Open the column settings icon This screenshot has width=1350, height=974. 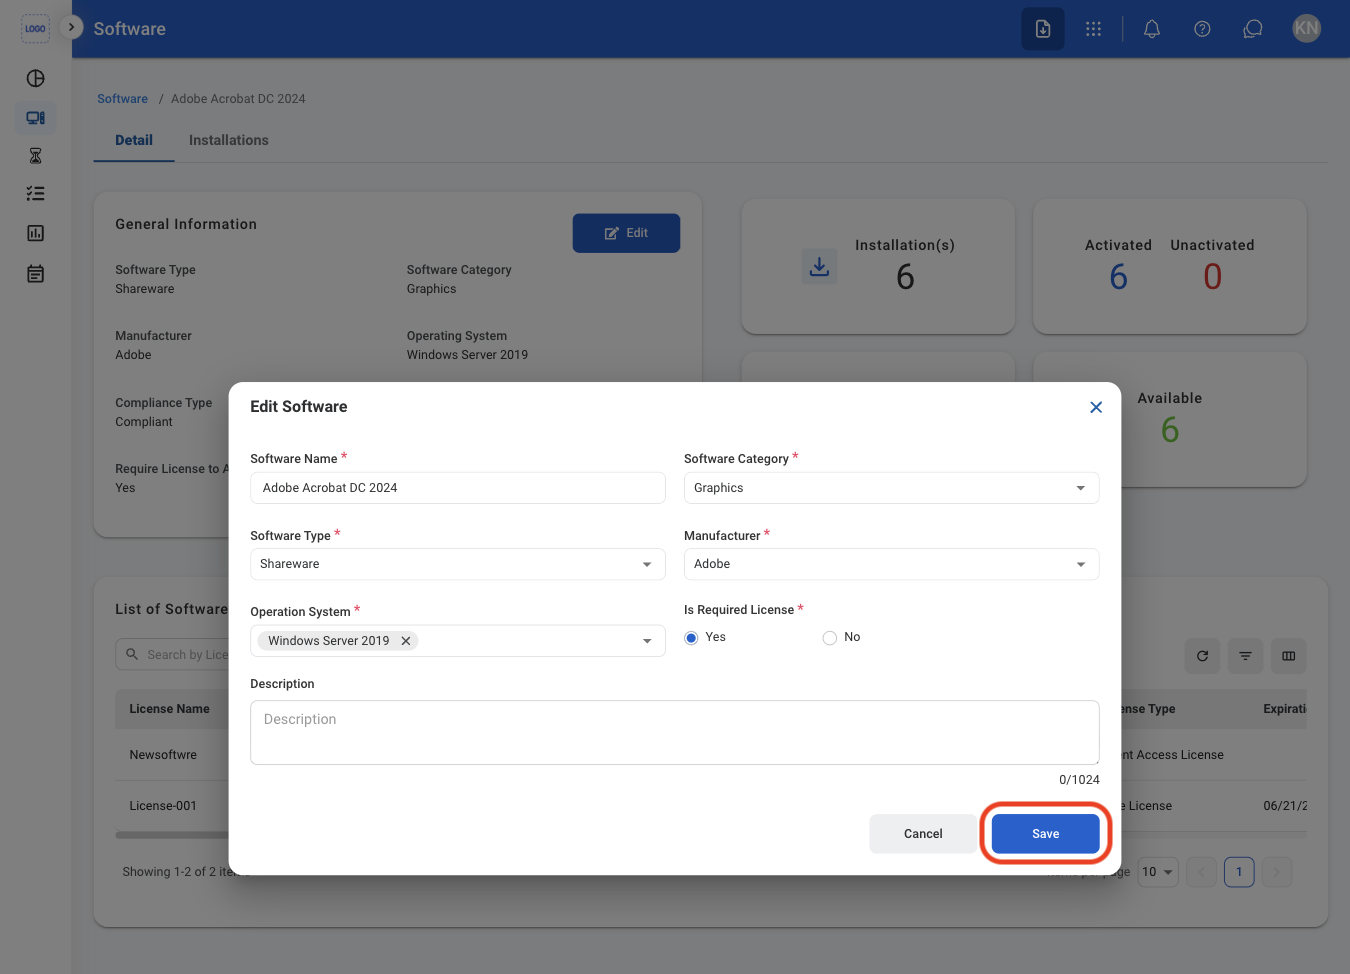pyautogui.click(x=1289, y=656)
